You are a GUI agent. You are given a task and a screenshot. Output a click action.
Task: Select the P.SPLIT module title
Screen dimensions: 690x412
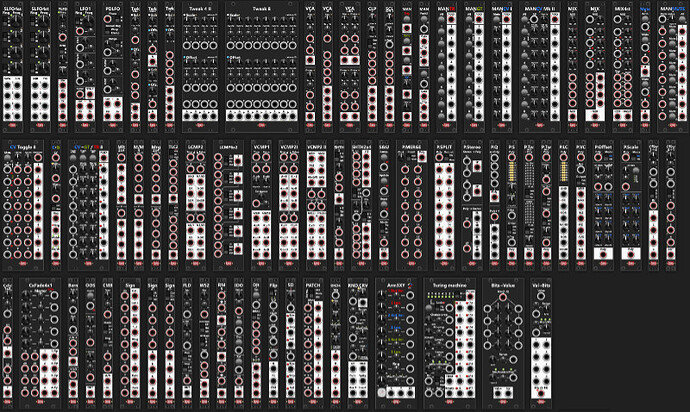[x=444, y=147]
